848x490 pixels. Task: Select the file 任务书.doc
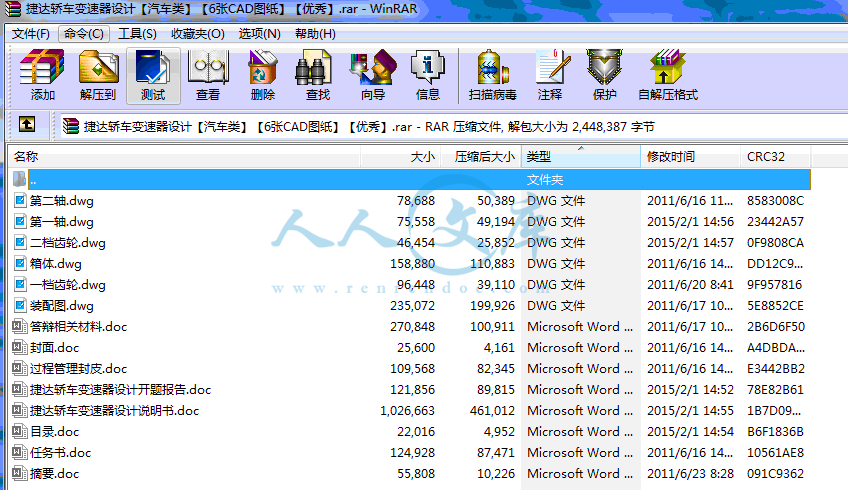click(61, 453)
